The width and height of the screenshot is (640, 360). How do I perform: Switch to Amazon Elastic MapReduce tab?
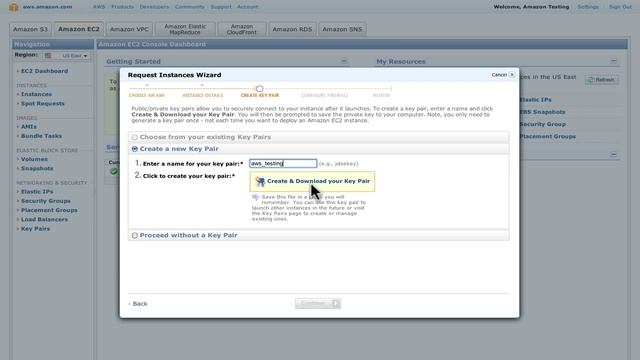click(185, 29)
